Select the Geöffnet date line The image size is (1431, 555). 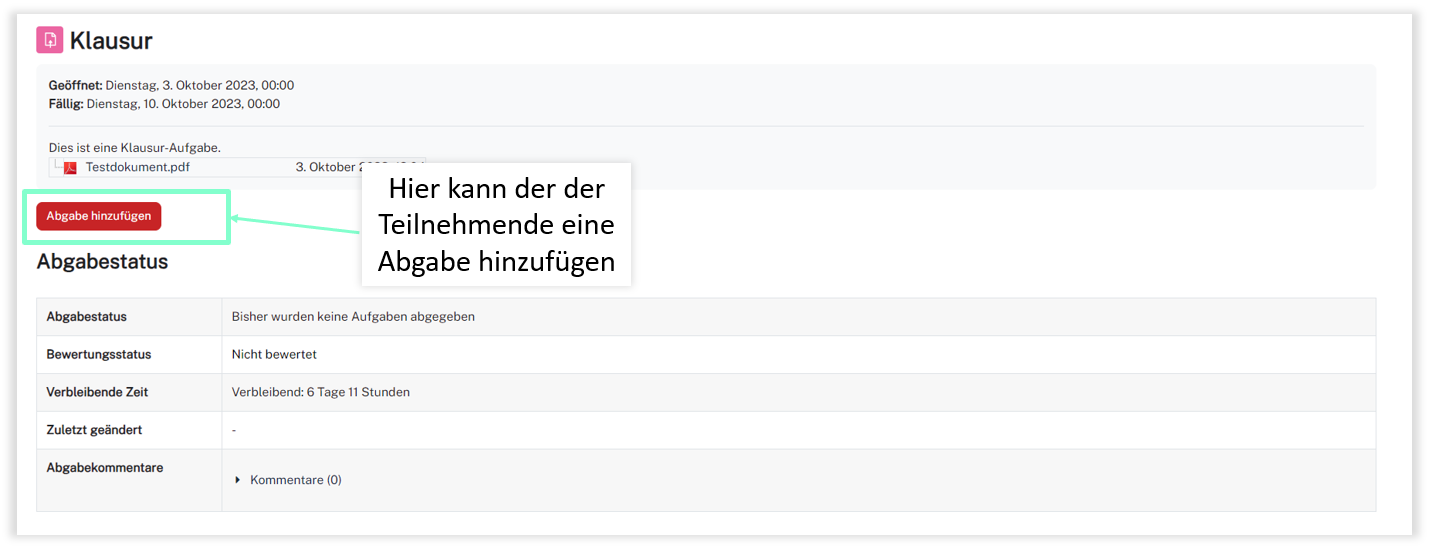pos(171,85)
